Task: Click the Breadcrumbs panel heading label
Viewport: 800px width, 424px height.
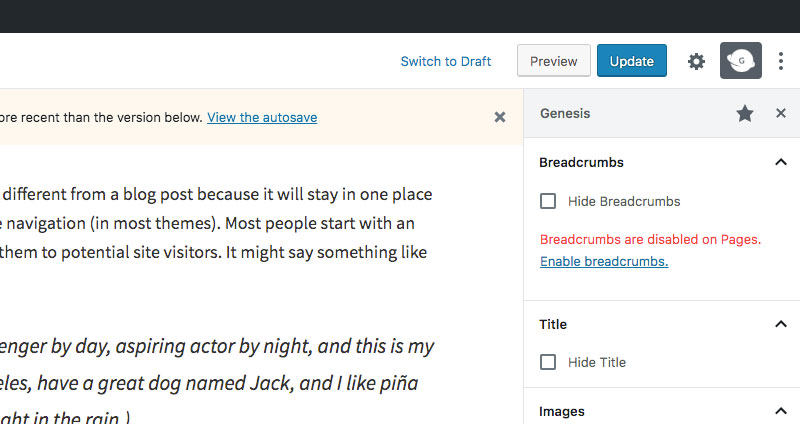Action: coord(581,162)
